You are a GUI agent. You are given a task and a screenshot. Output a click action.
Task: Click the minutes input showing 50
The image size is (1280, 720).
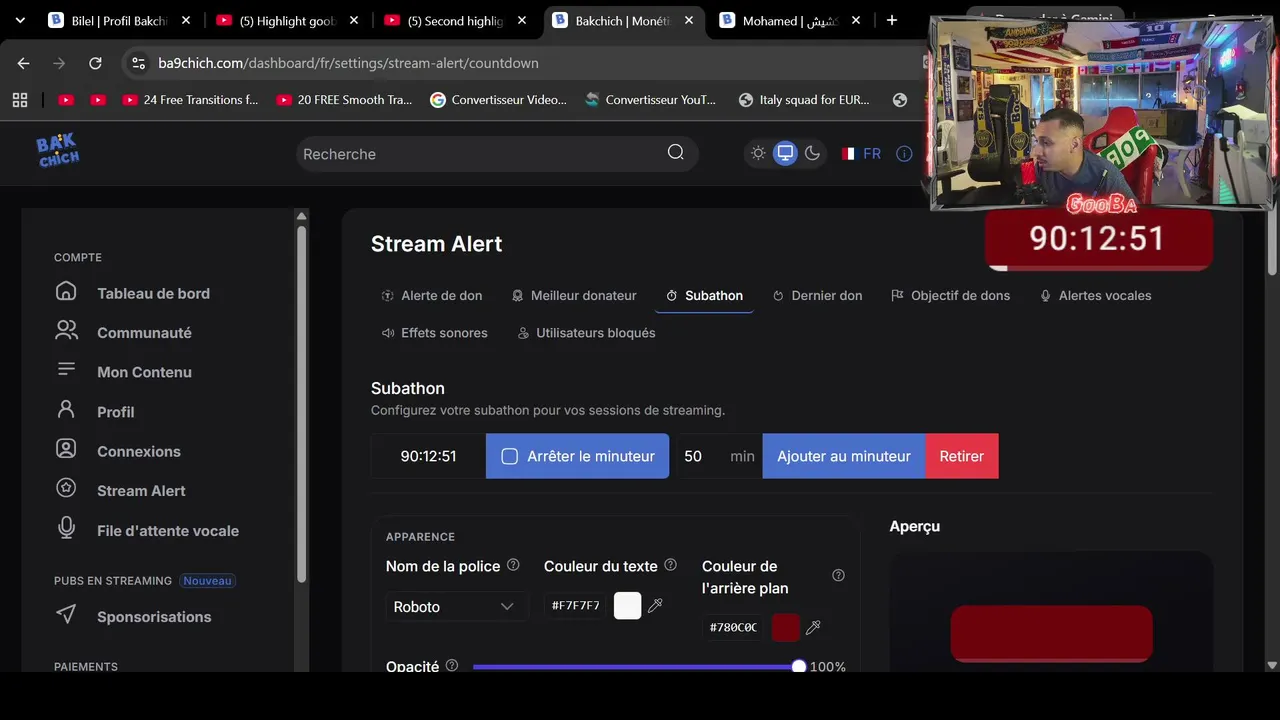pos(718,456)
